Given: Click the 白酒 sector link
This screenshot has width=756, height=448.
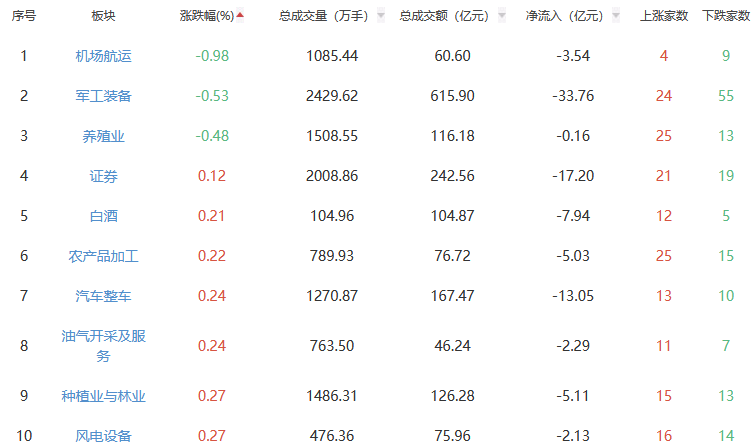Looking at the screenshot, I should tap(103, 216).
